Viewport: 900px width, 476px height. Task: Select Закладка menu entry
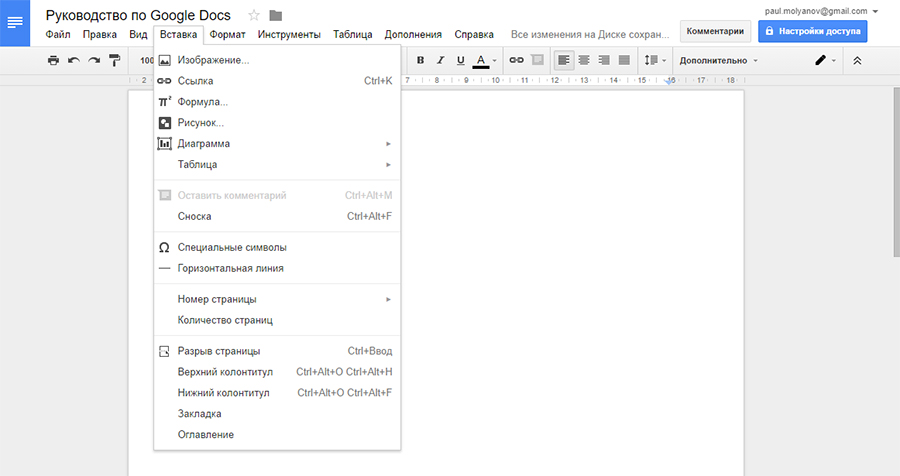click(277, 413)
